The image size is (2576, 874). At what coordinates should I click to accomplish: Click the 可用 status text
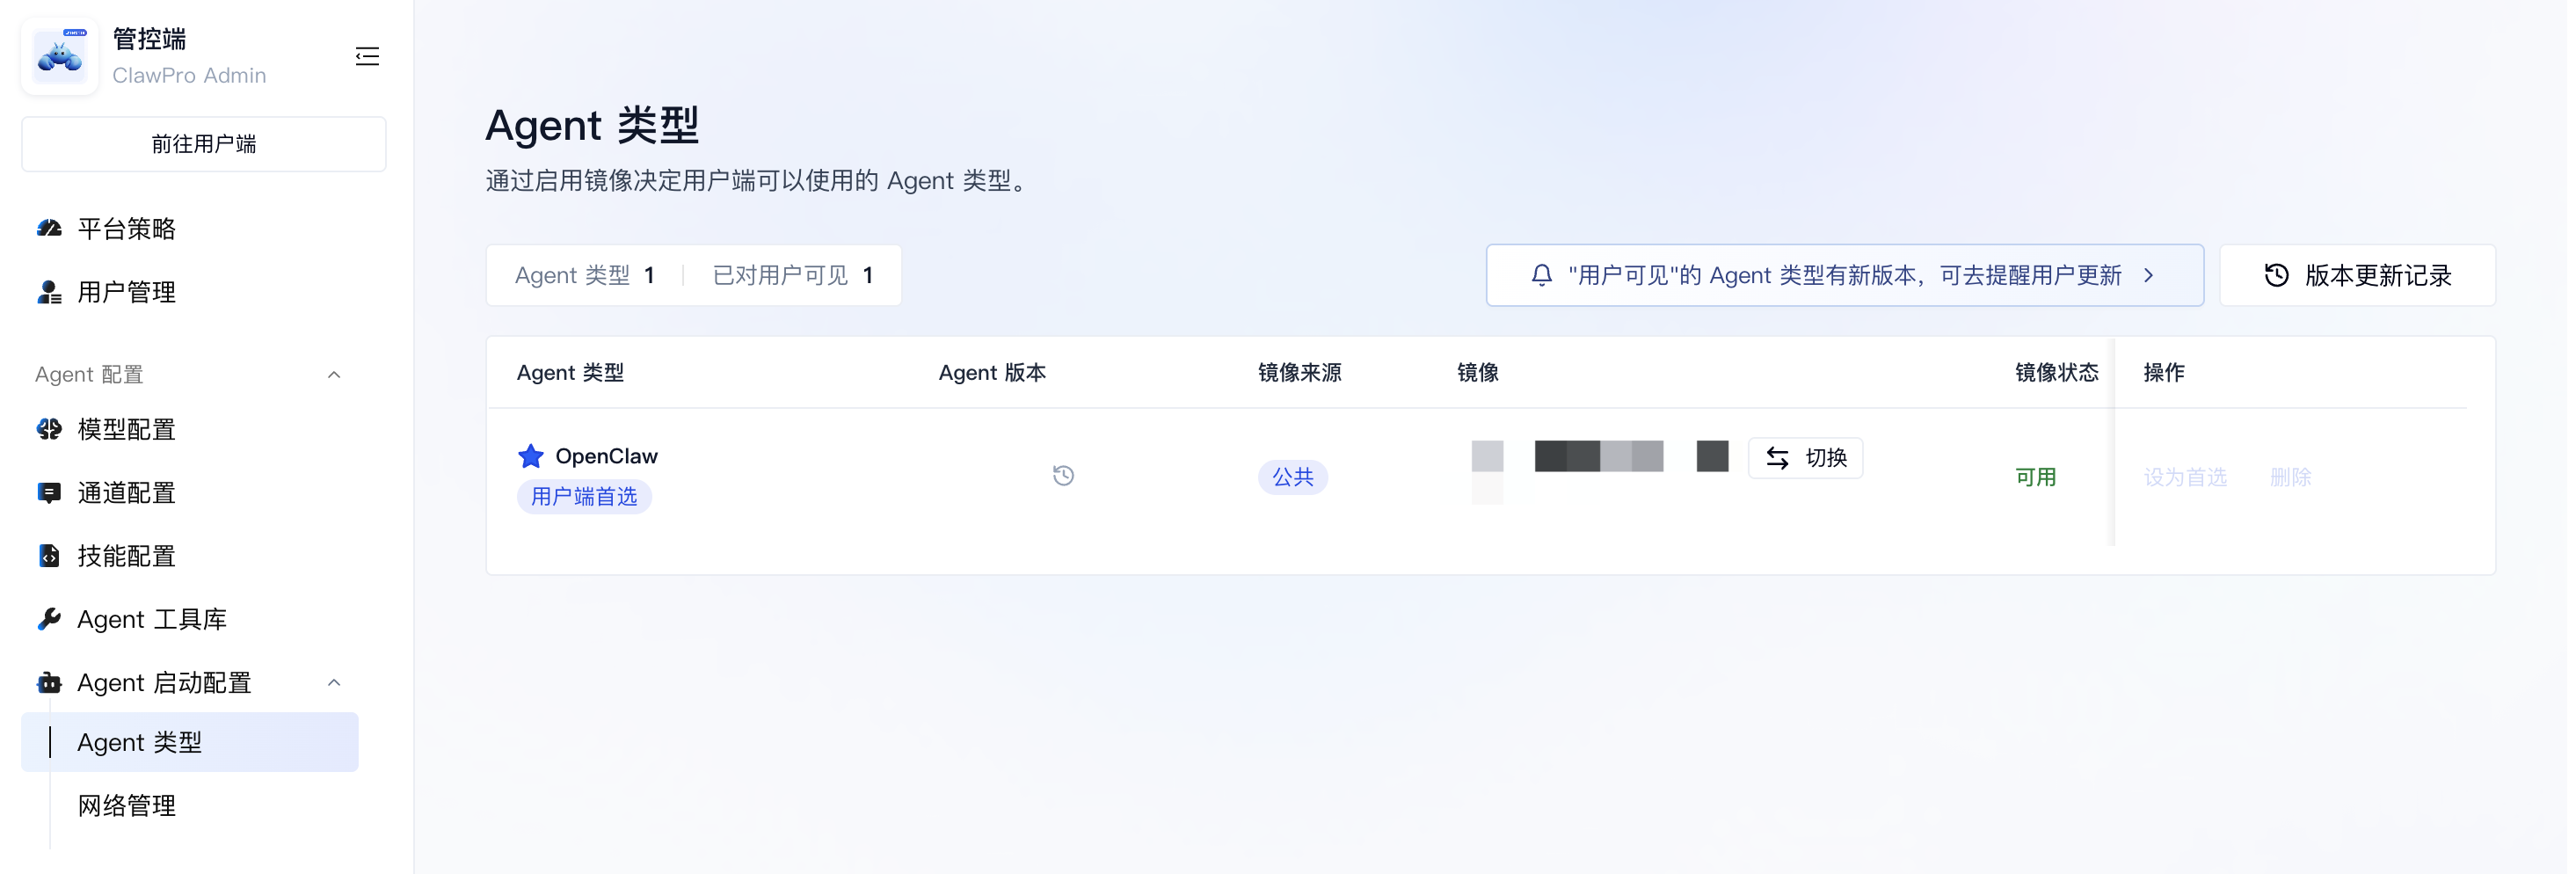(2035, 477)
